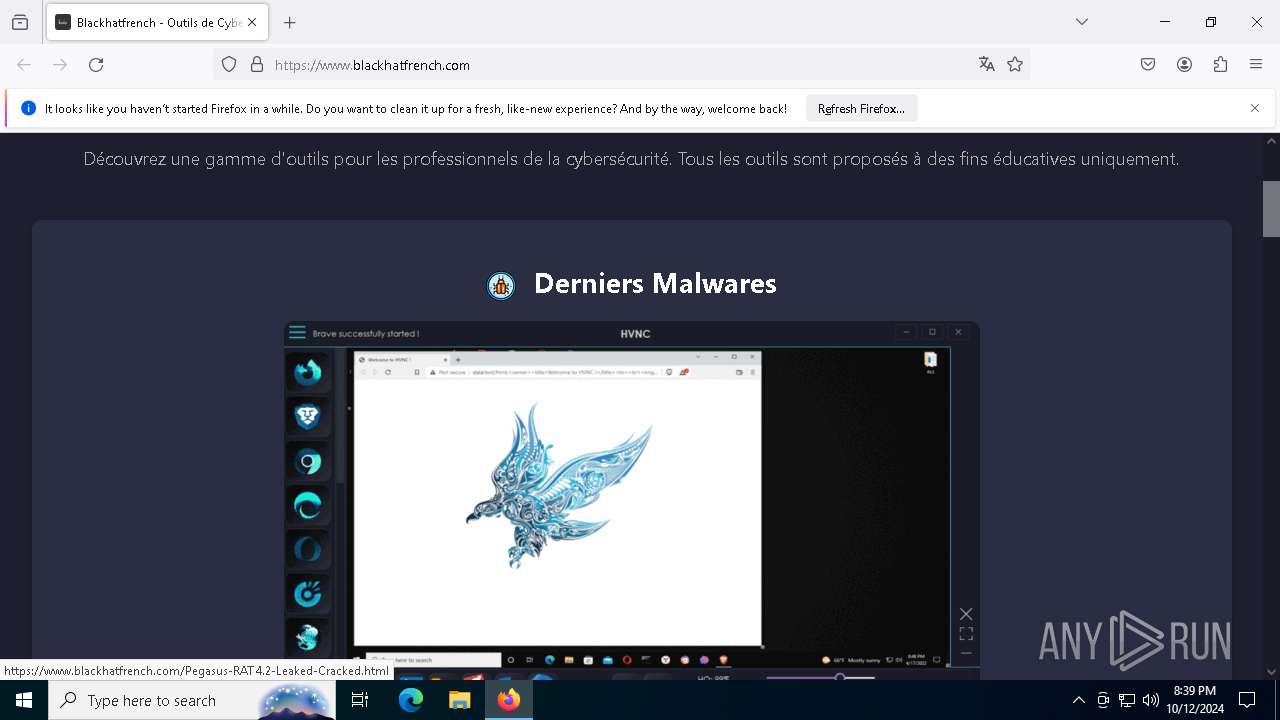Image resolution: width=1280 pixels, height=720 pixels.
Task: Open tracking protection shield icon
Action: [229, 65]
